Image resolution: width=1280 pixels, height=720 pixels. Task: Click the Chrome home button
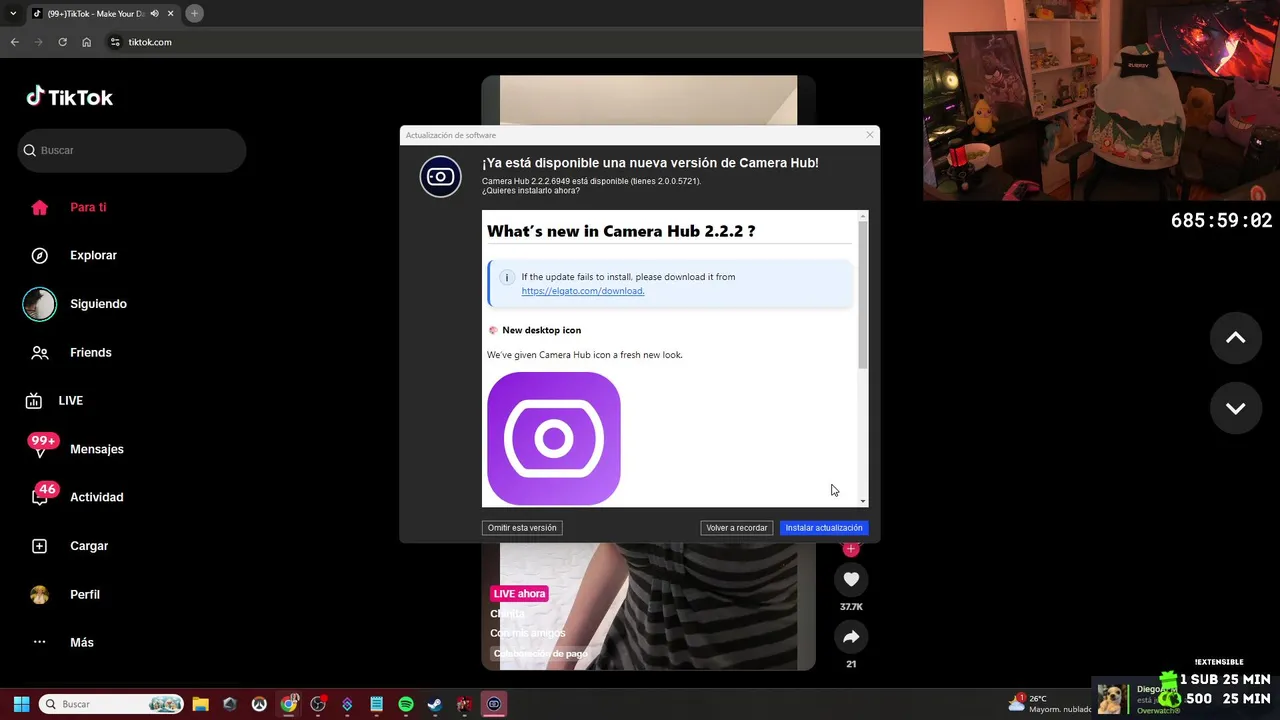click(x=87, y=42)
